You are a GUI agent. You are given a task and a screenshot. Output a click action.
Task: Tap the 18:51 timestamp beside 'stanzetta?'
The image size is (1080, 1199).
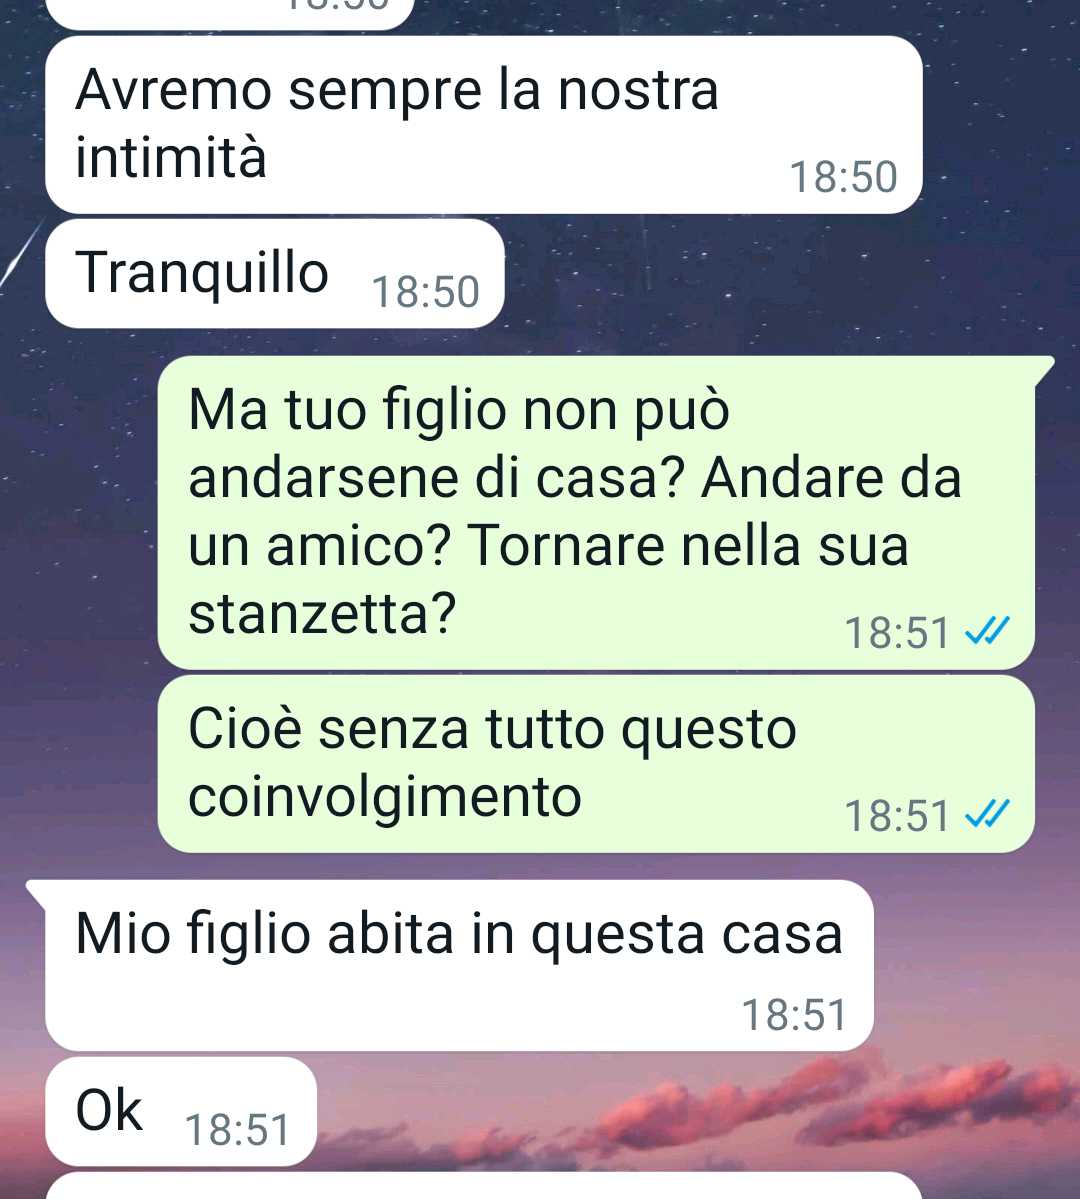[896, 633]
